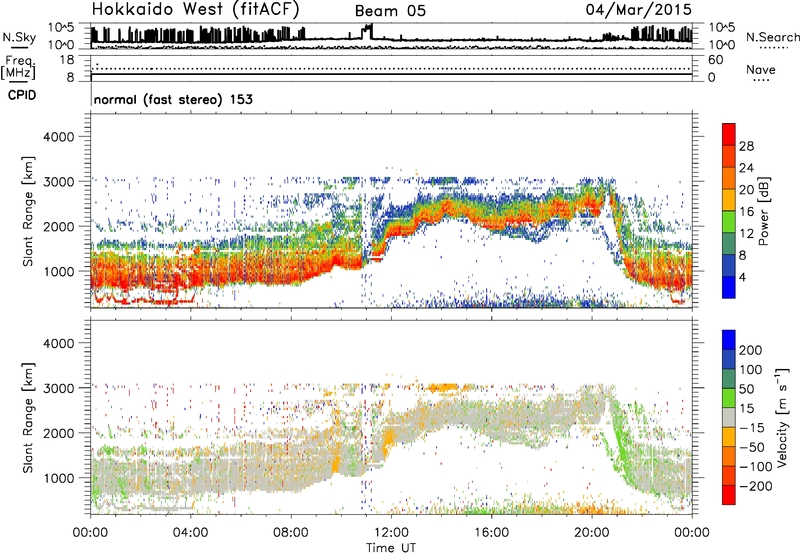
Task: Click the '12' power colorbar label
Action: click(746, 234)
